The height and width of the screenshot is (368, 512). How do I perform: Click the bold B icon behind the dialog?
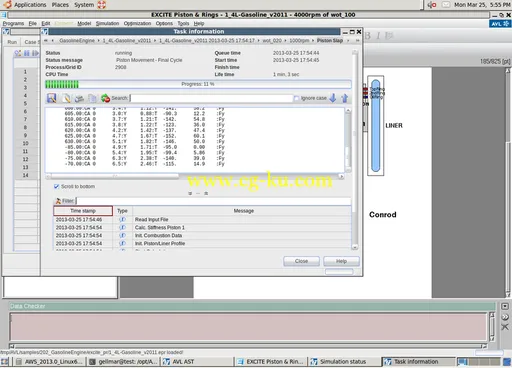point(368,36)
